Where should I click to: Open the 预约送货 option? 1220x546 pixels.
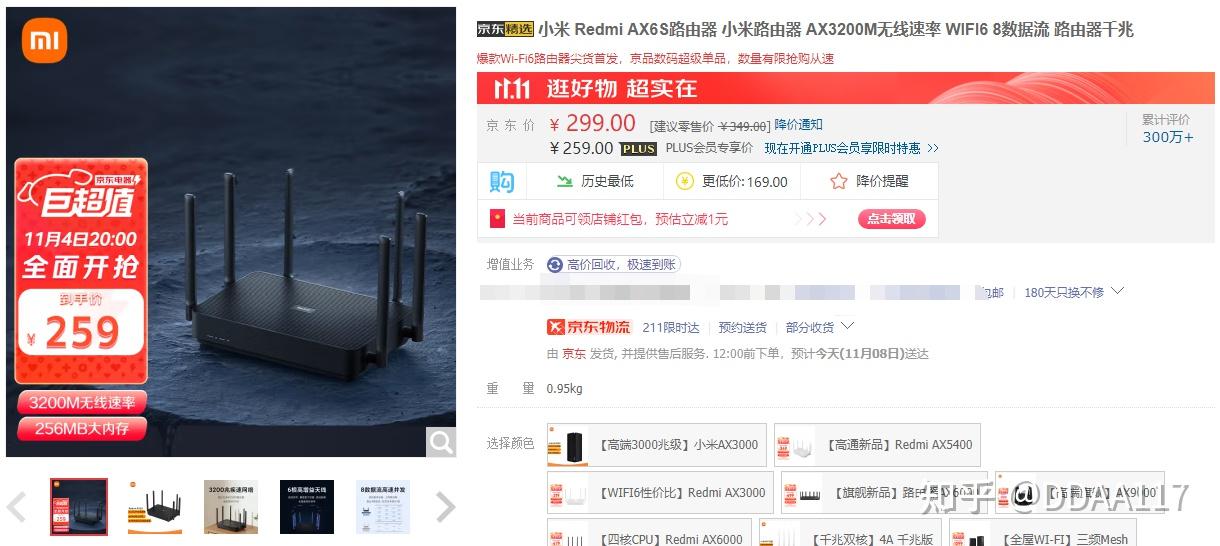[743, 327]
